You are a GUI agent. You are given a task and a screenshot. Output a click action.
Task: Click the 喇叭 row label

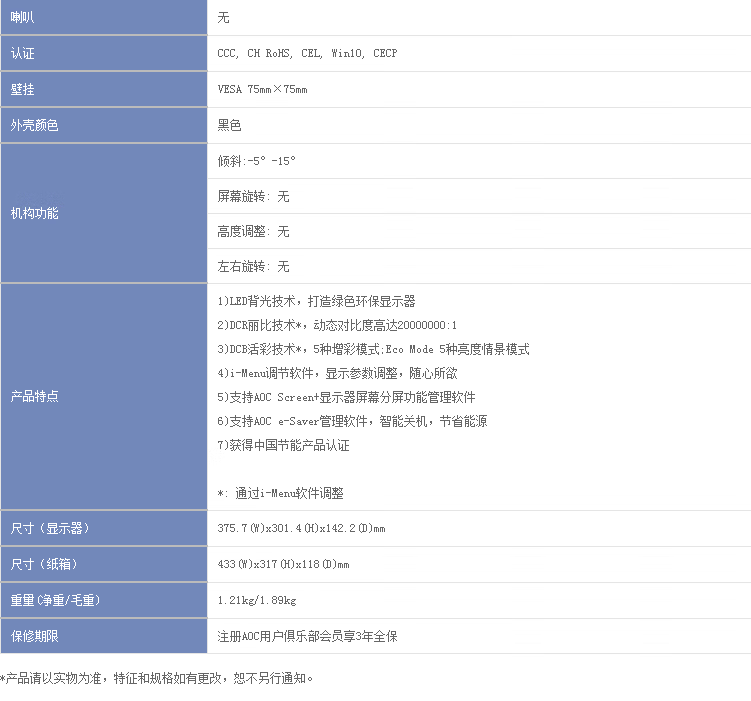pos(22,18)
